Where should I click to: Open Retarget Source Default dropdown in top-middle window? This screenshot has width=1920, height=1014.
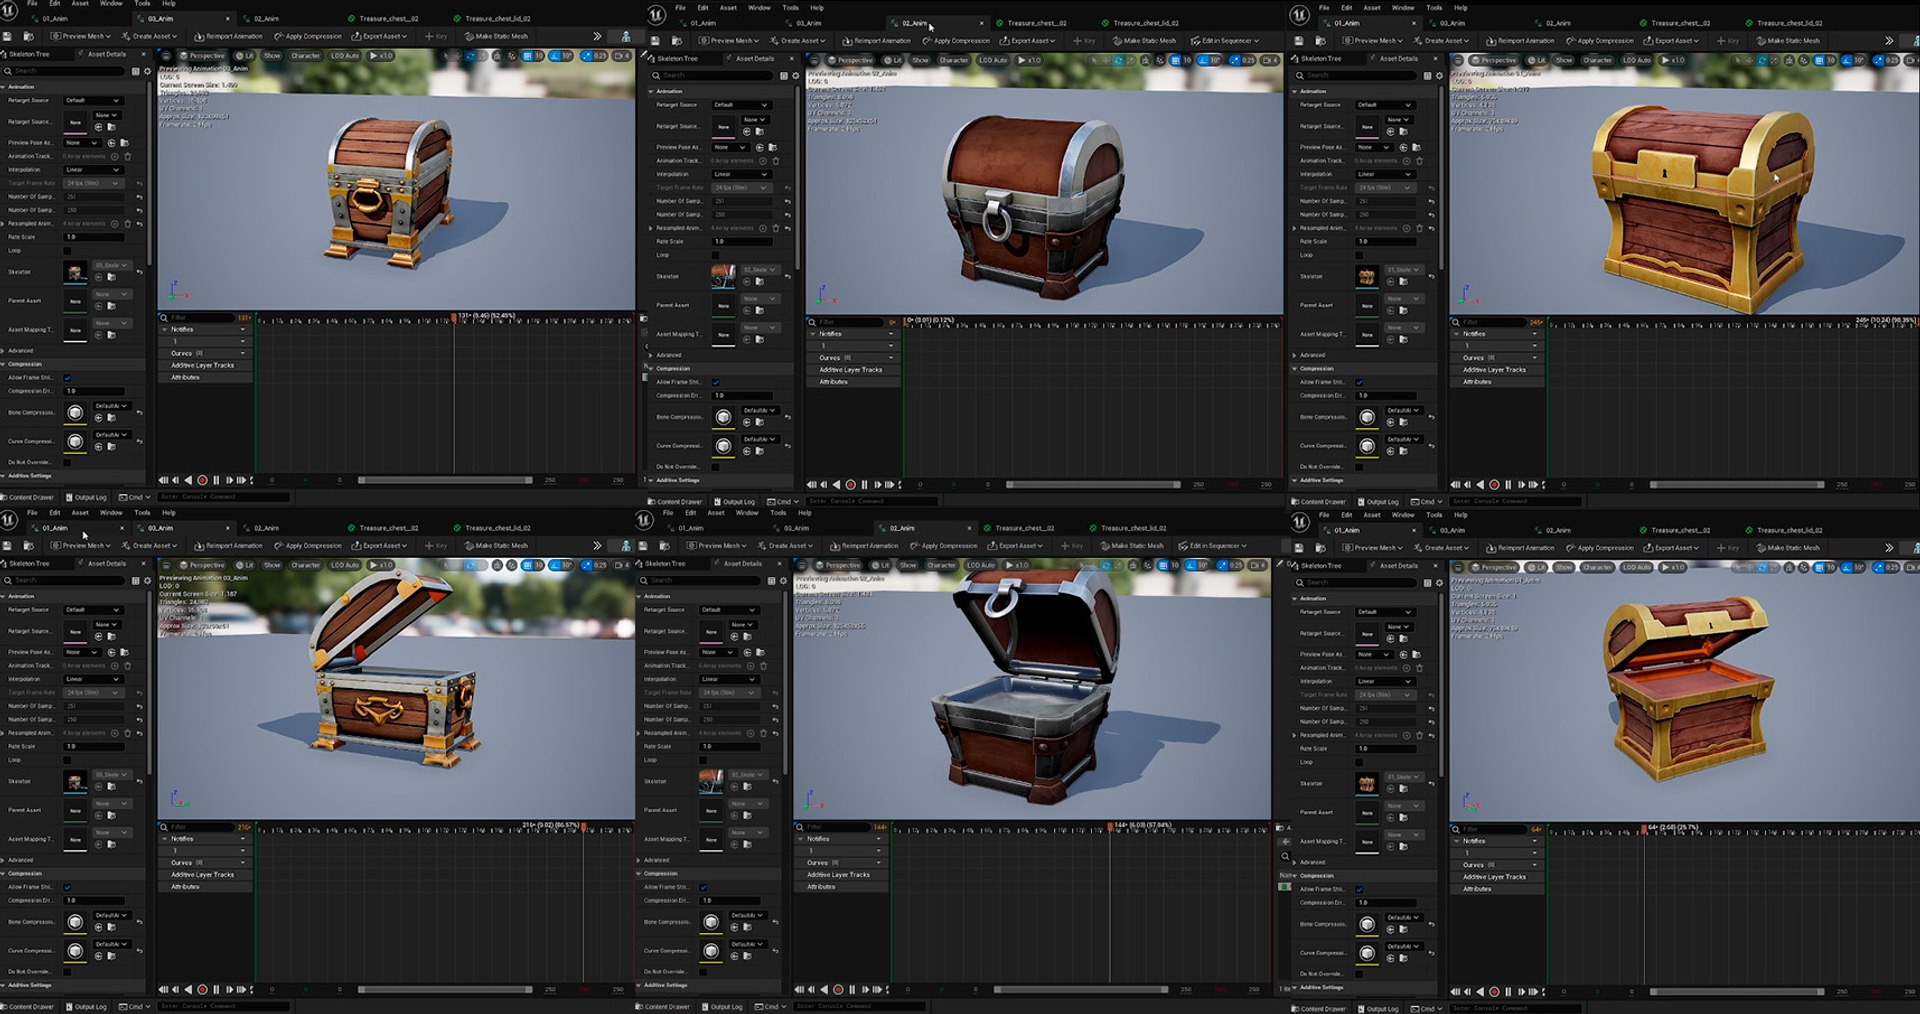[741, 105]
